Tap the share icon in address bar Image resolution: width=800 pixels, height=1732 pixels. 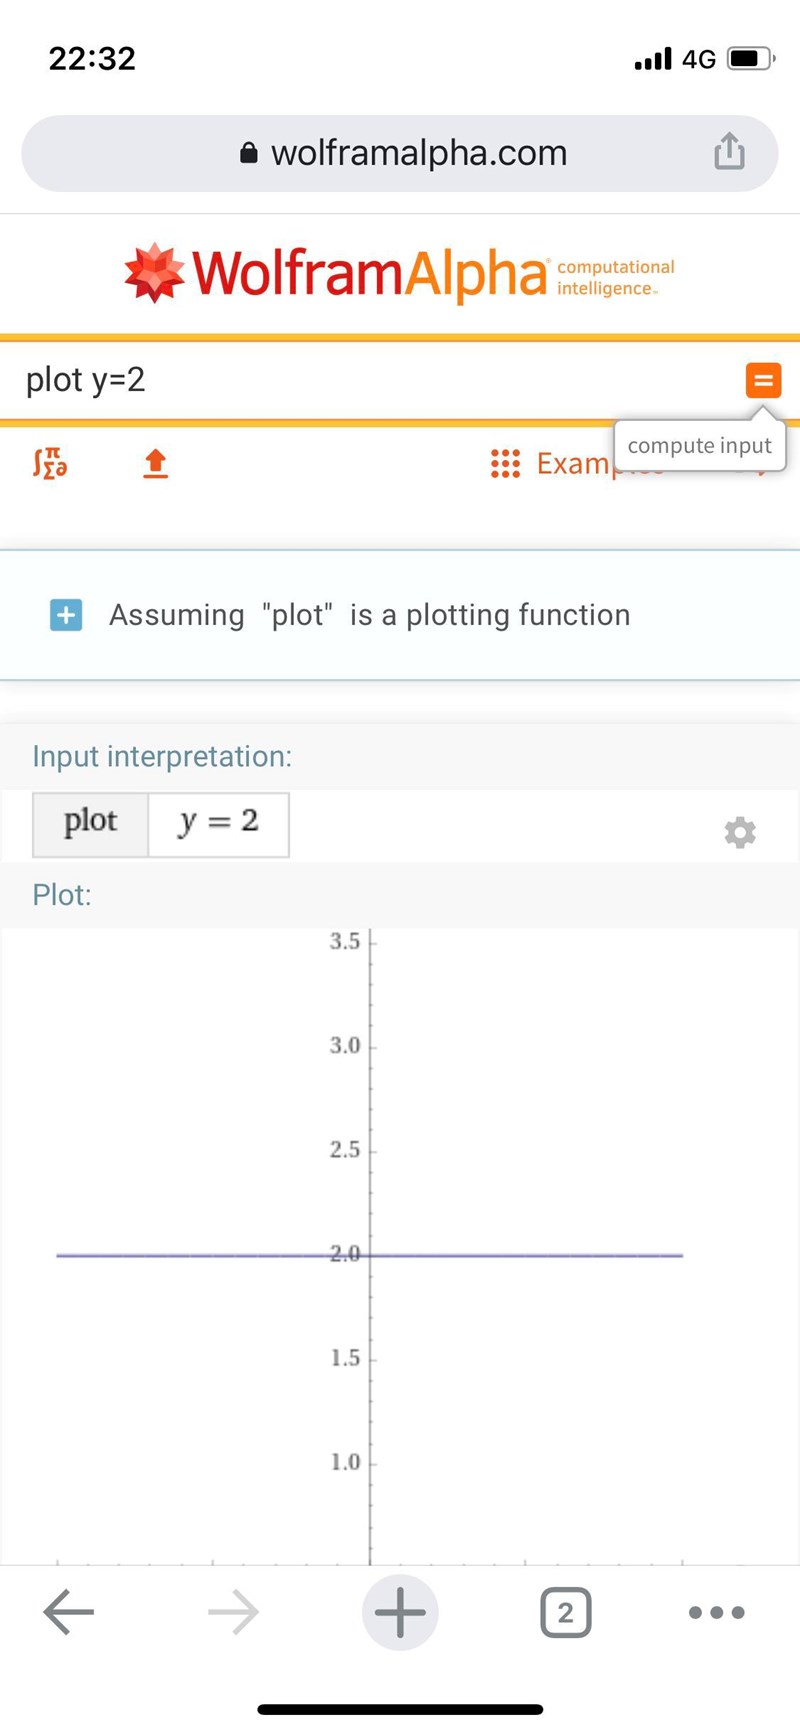coord(729,152)
